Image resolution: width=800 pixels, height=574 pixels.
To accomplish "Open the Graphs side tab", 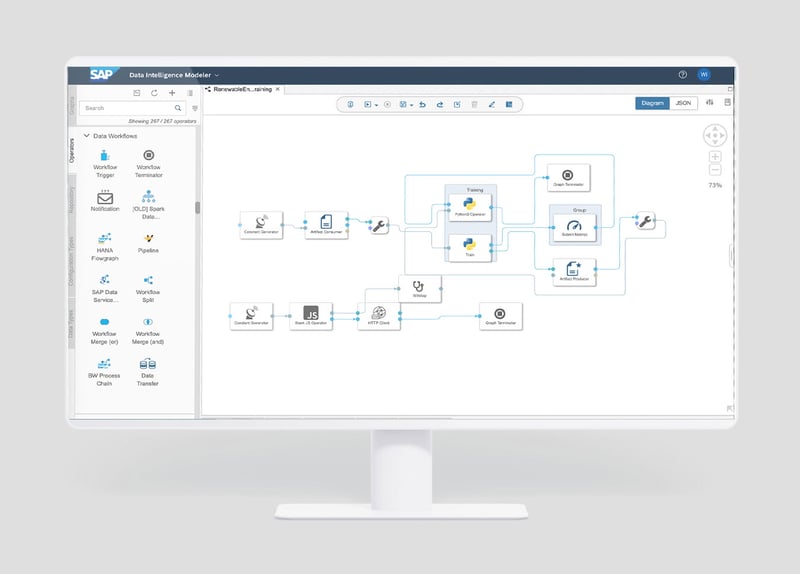I will (71, 106).
